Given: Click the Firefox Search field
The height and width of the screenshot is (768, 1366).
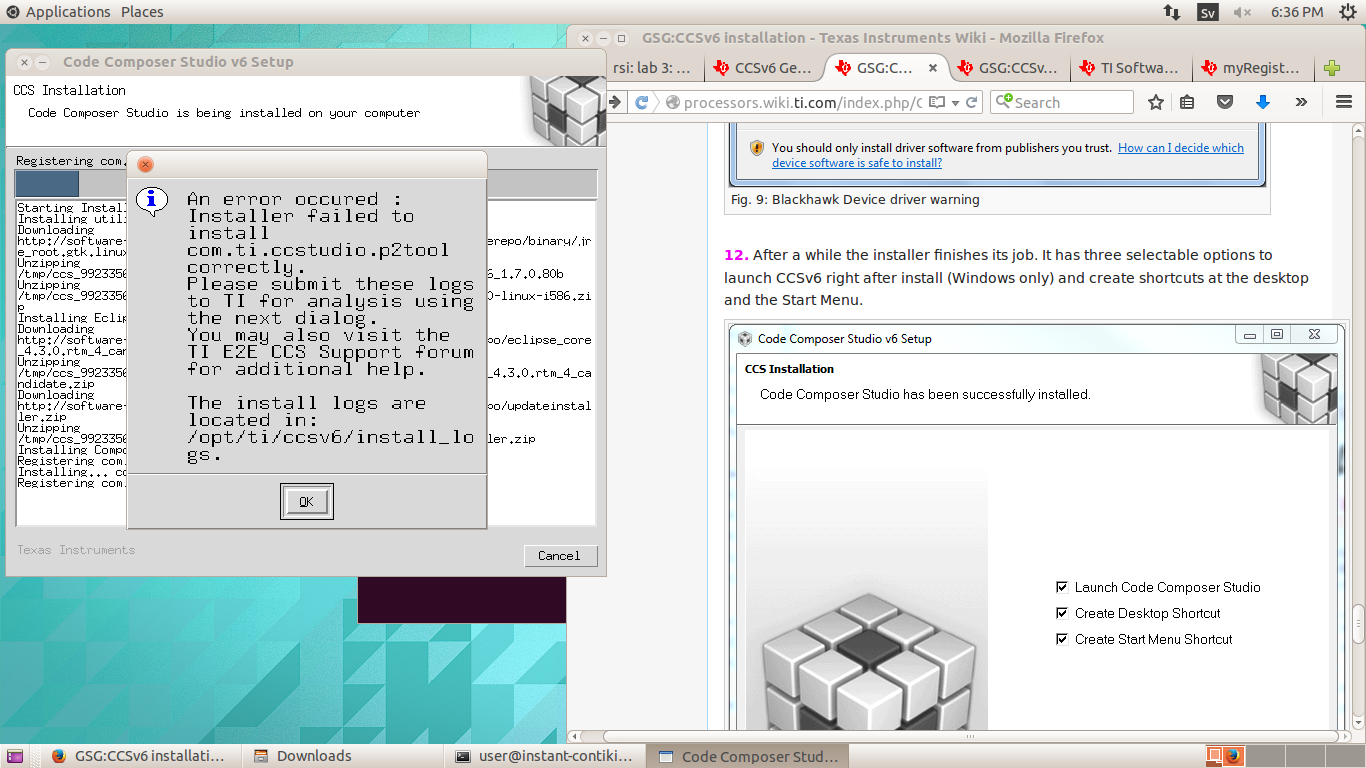Looking at the screenshot, I should click(x=1062, y=102).
